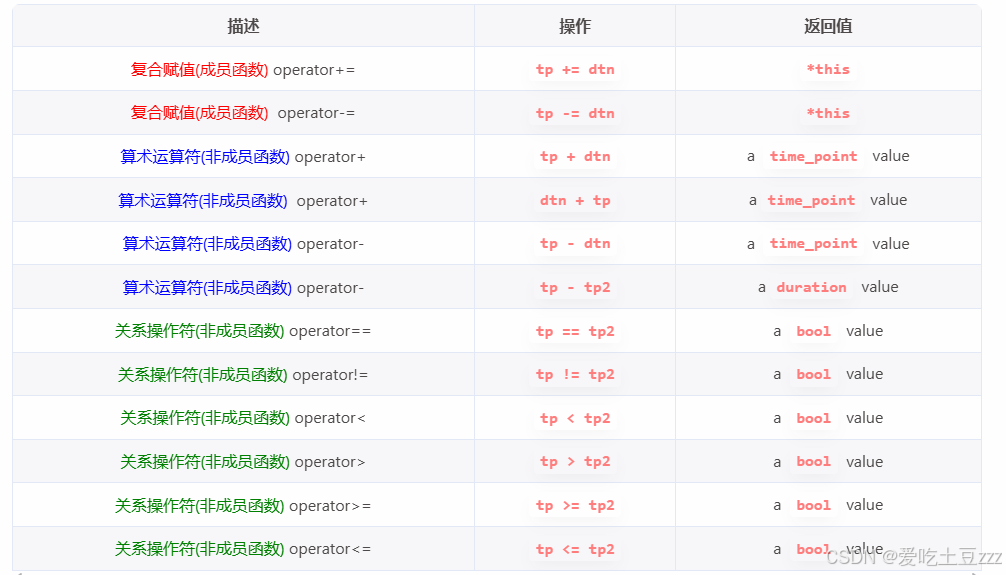
Task: Click the 关系操作符(非成员函数) operator!= description
Action: (x=243, y=375)
